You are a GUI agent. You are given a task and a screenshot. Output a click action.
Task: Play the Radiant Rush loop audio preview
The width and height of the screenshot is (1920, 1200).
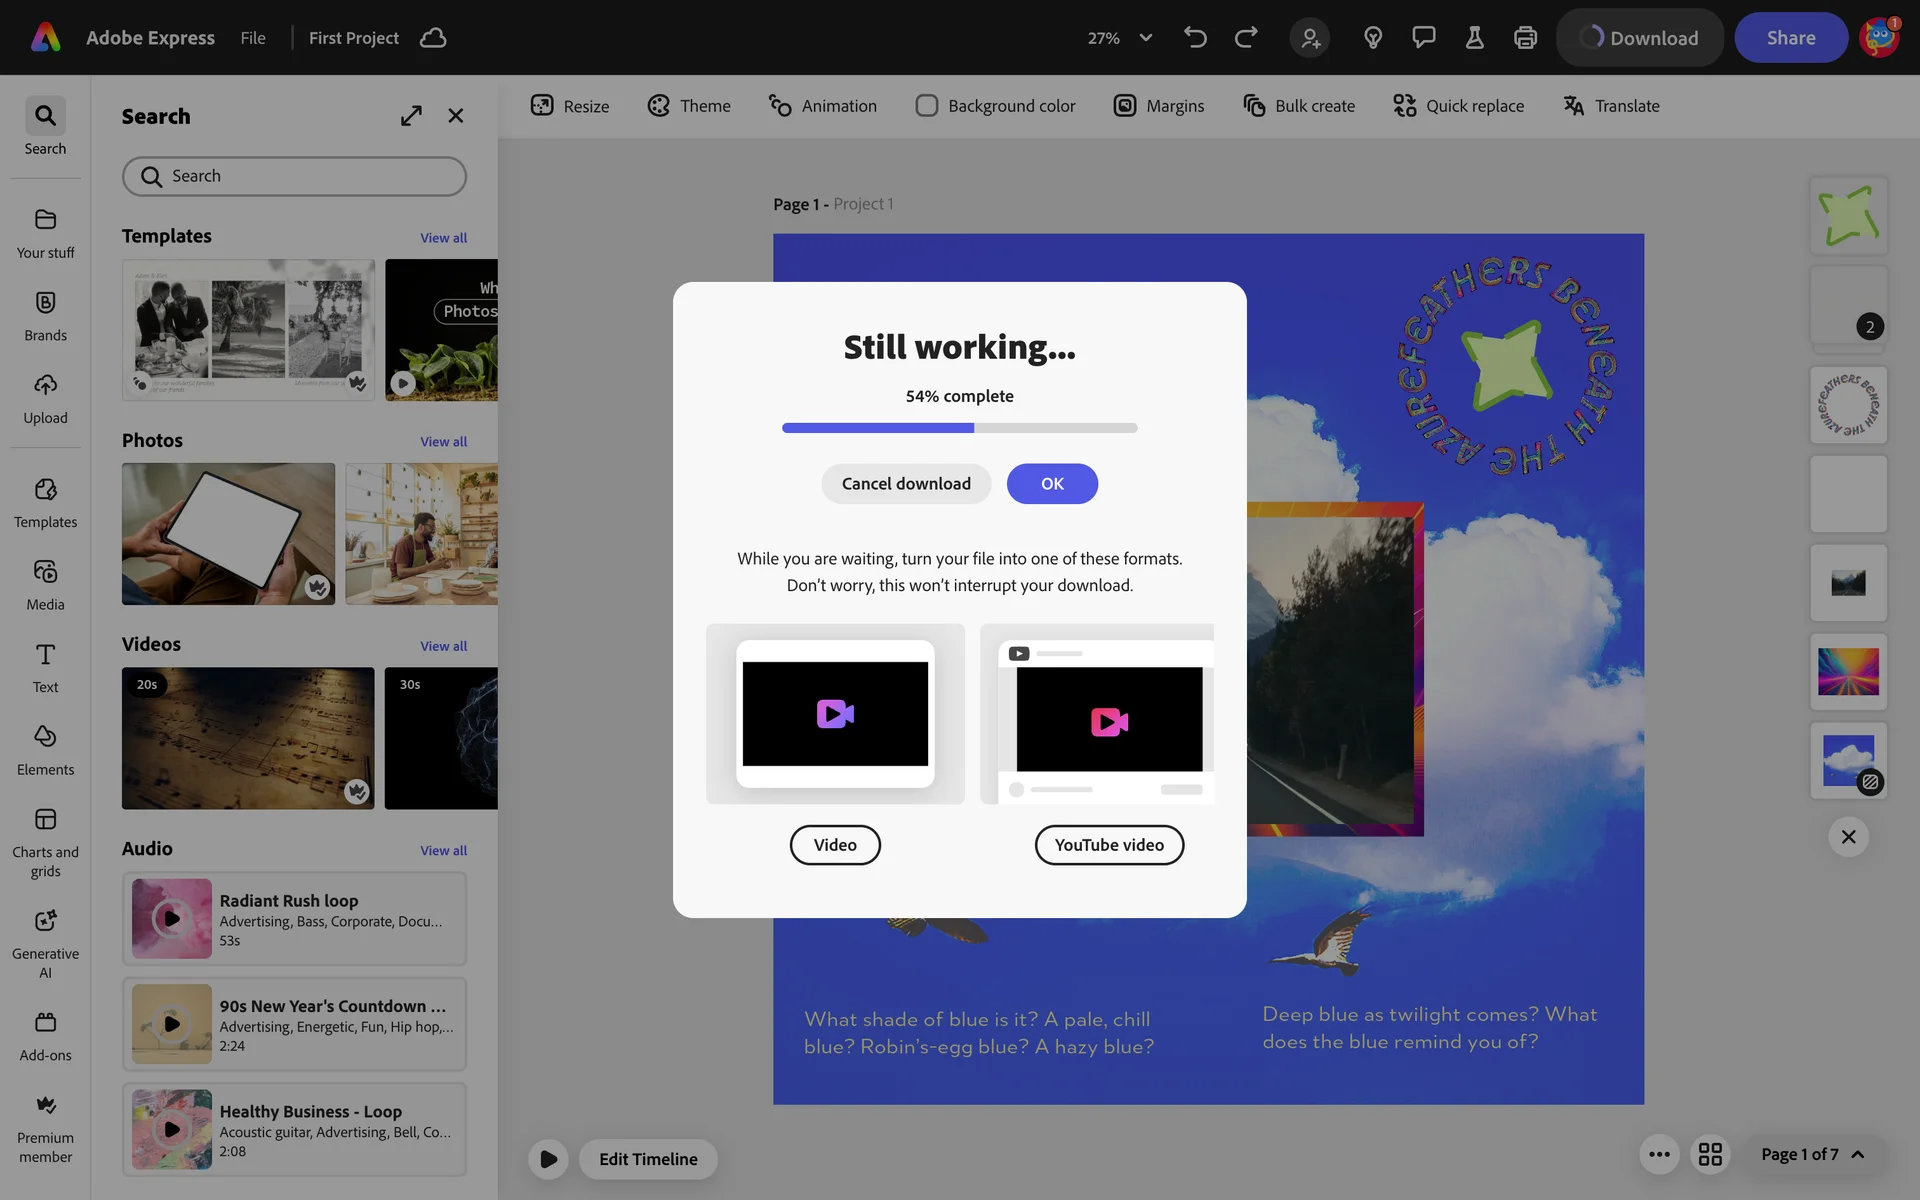(172, 918)
